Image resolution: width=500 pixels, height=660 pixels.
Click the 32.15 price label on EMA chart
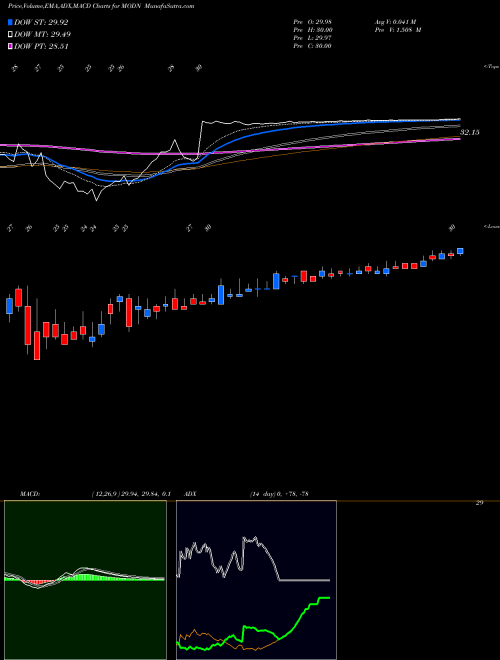[x=470, y=132]
